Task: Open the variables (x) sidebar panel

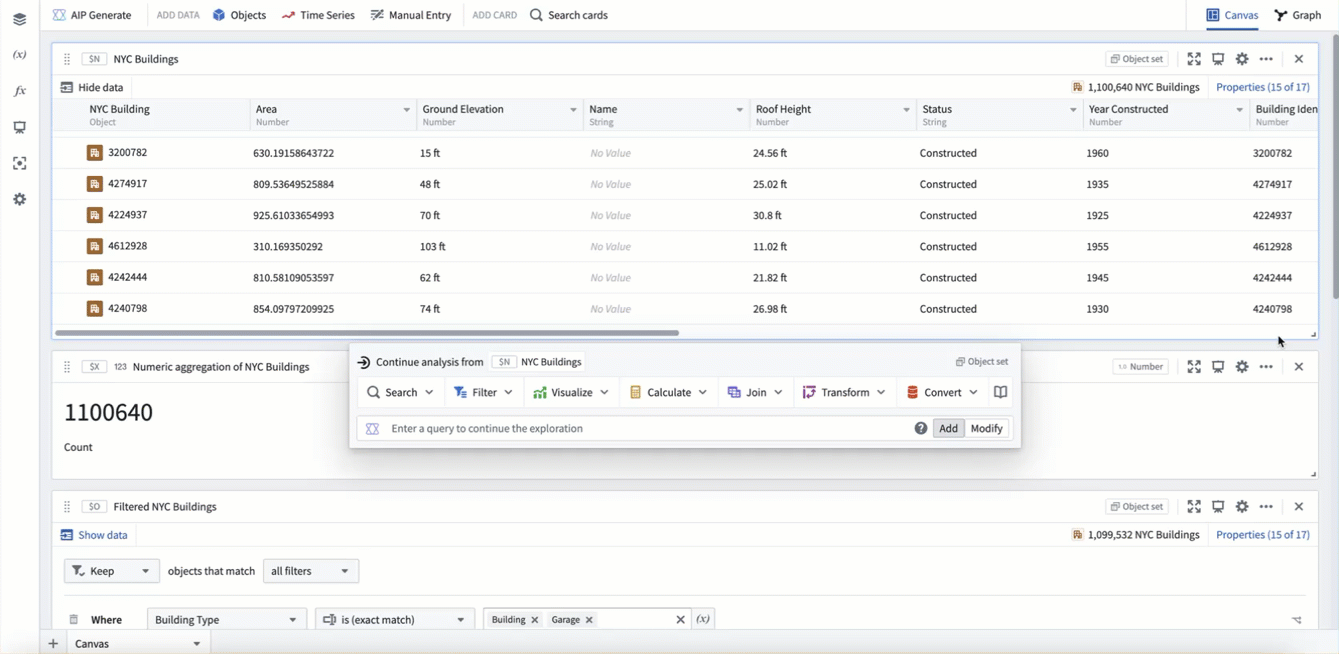Action: tap(19, 55)
